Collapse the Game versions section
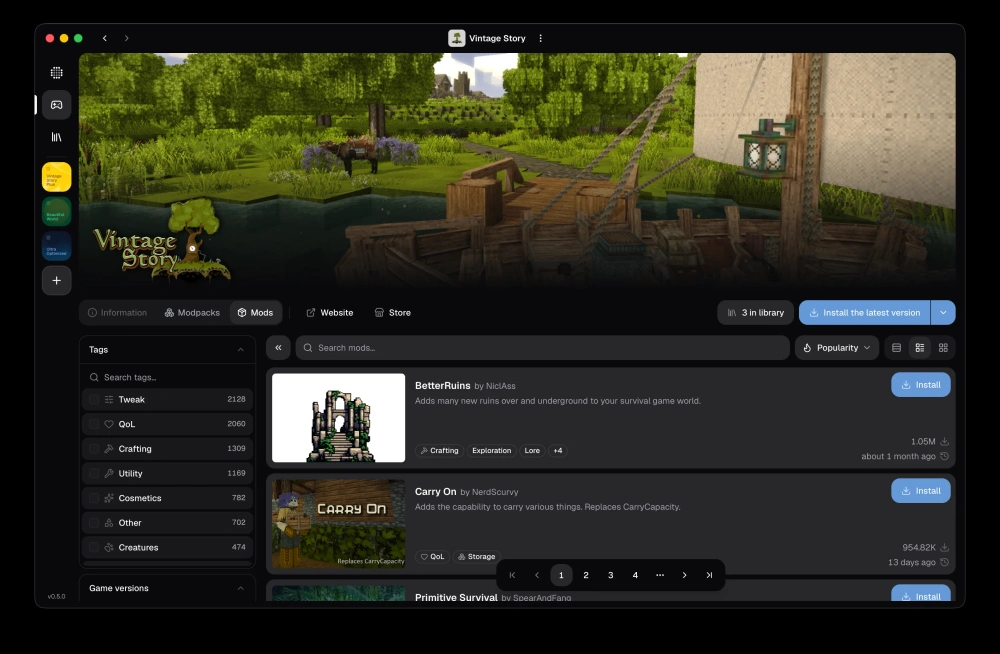Screen dimensions: 1000x654 (240, 588)
